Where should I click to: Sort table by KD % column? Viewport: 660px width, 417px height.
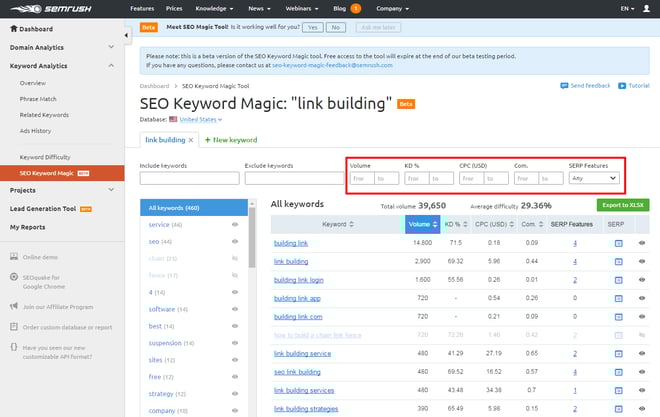point(456,224)
